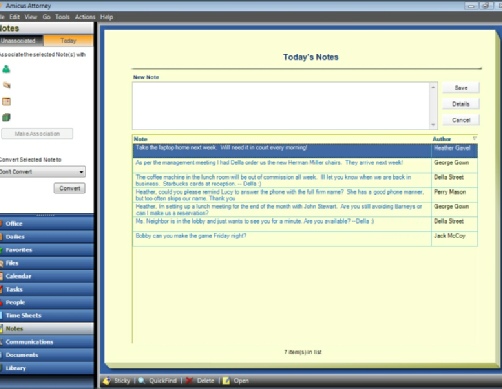Save the new note
This screenshot has width=502, height=389.
pos(461,88)
